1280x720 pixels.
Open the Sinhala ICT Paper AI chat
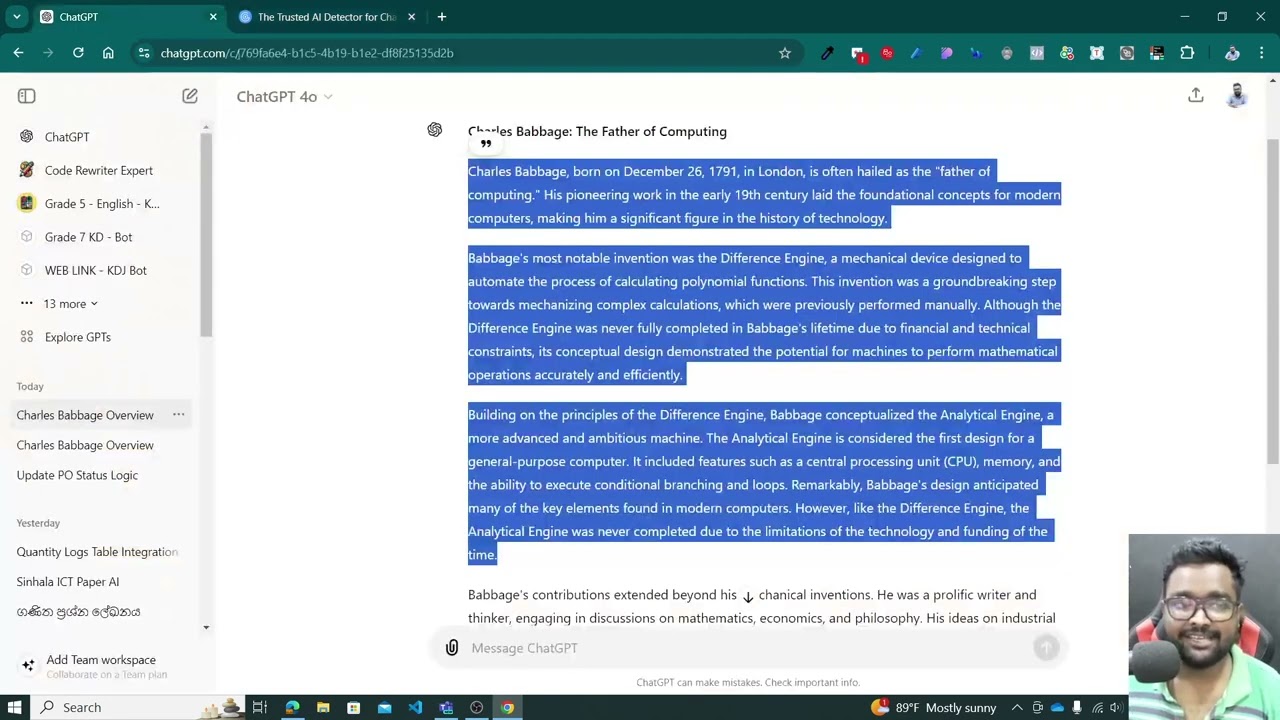click(68, 582)
